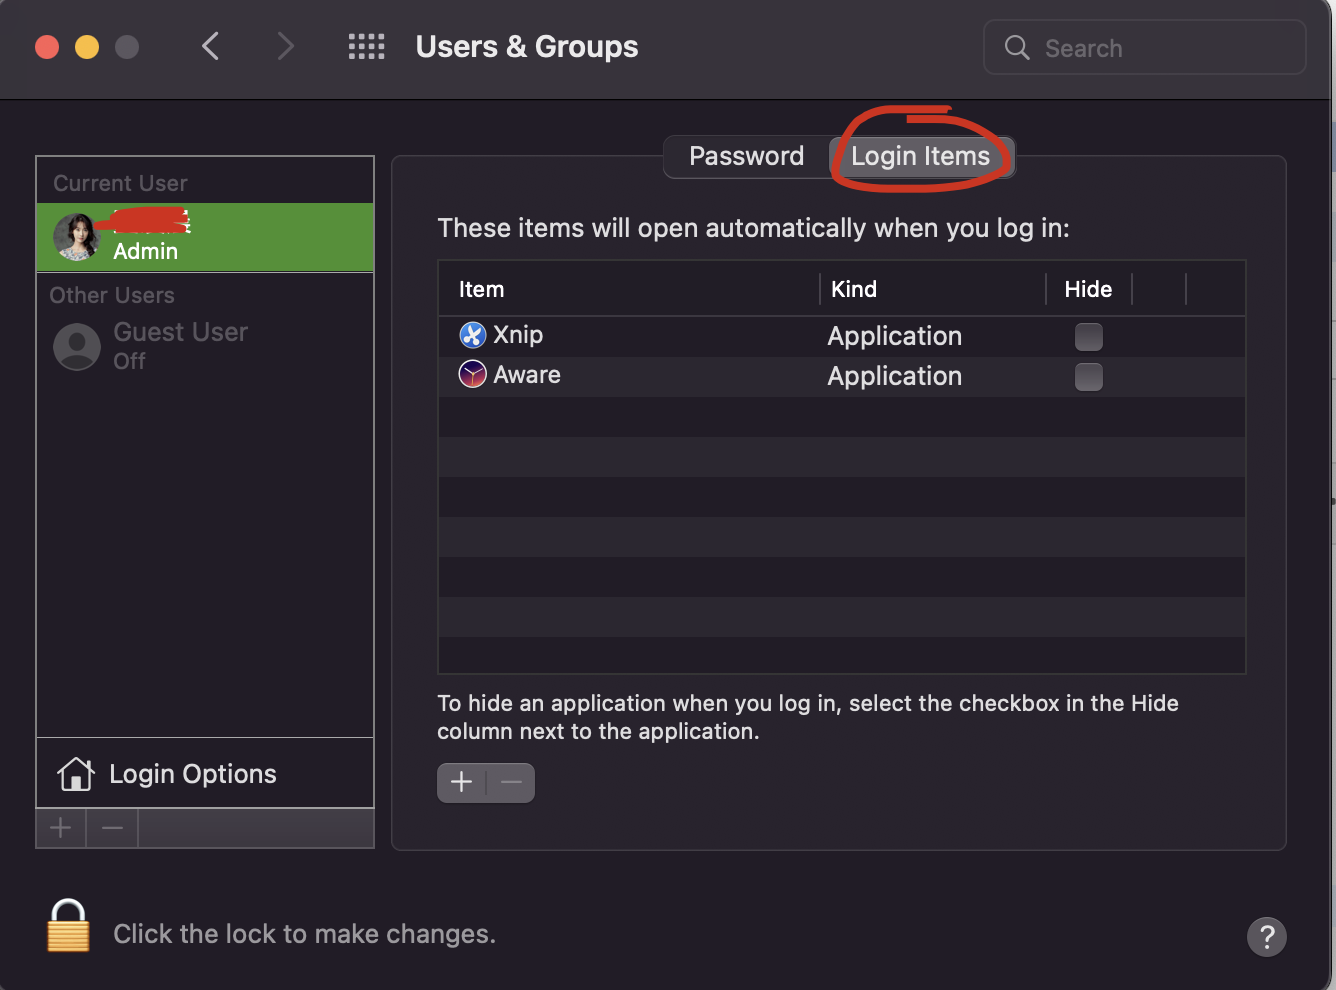
Task: Focus the Search field
Action: click(x=1145, y=47)
